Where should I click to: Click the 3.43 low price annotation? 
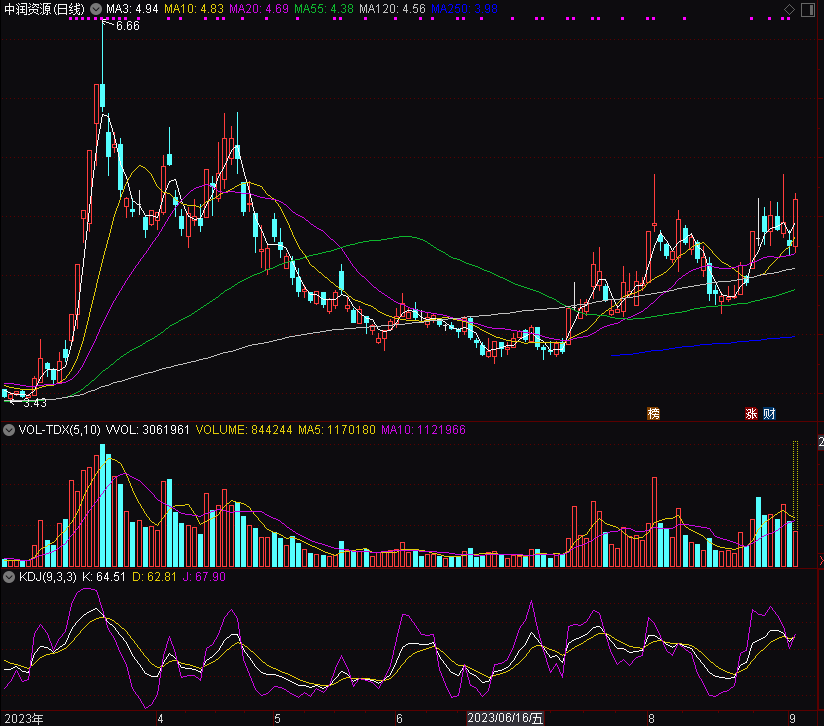34,403
